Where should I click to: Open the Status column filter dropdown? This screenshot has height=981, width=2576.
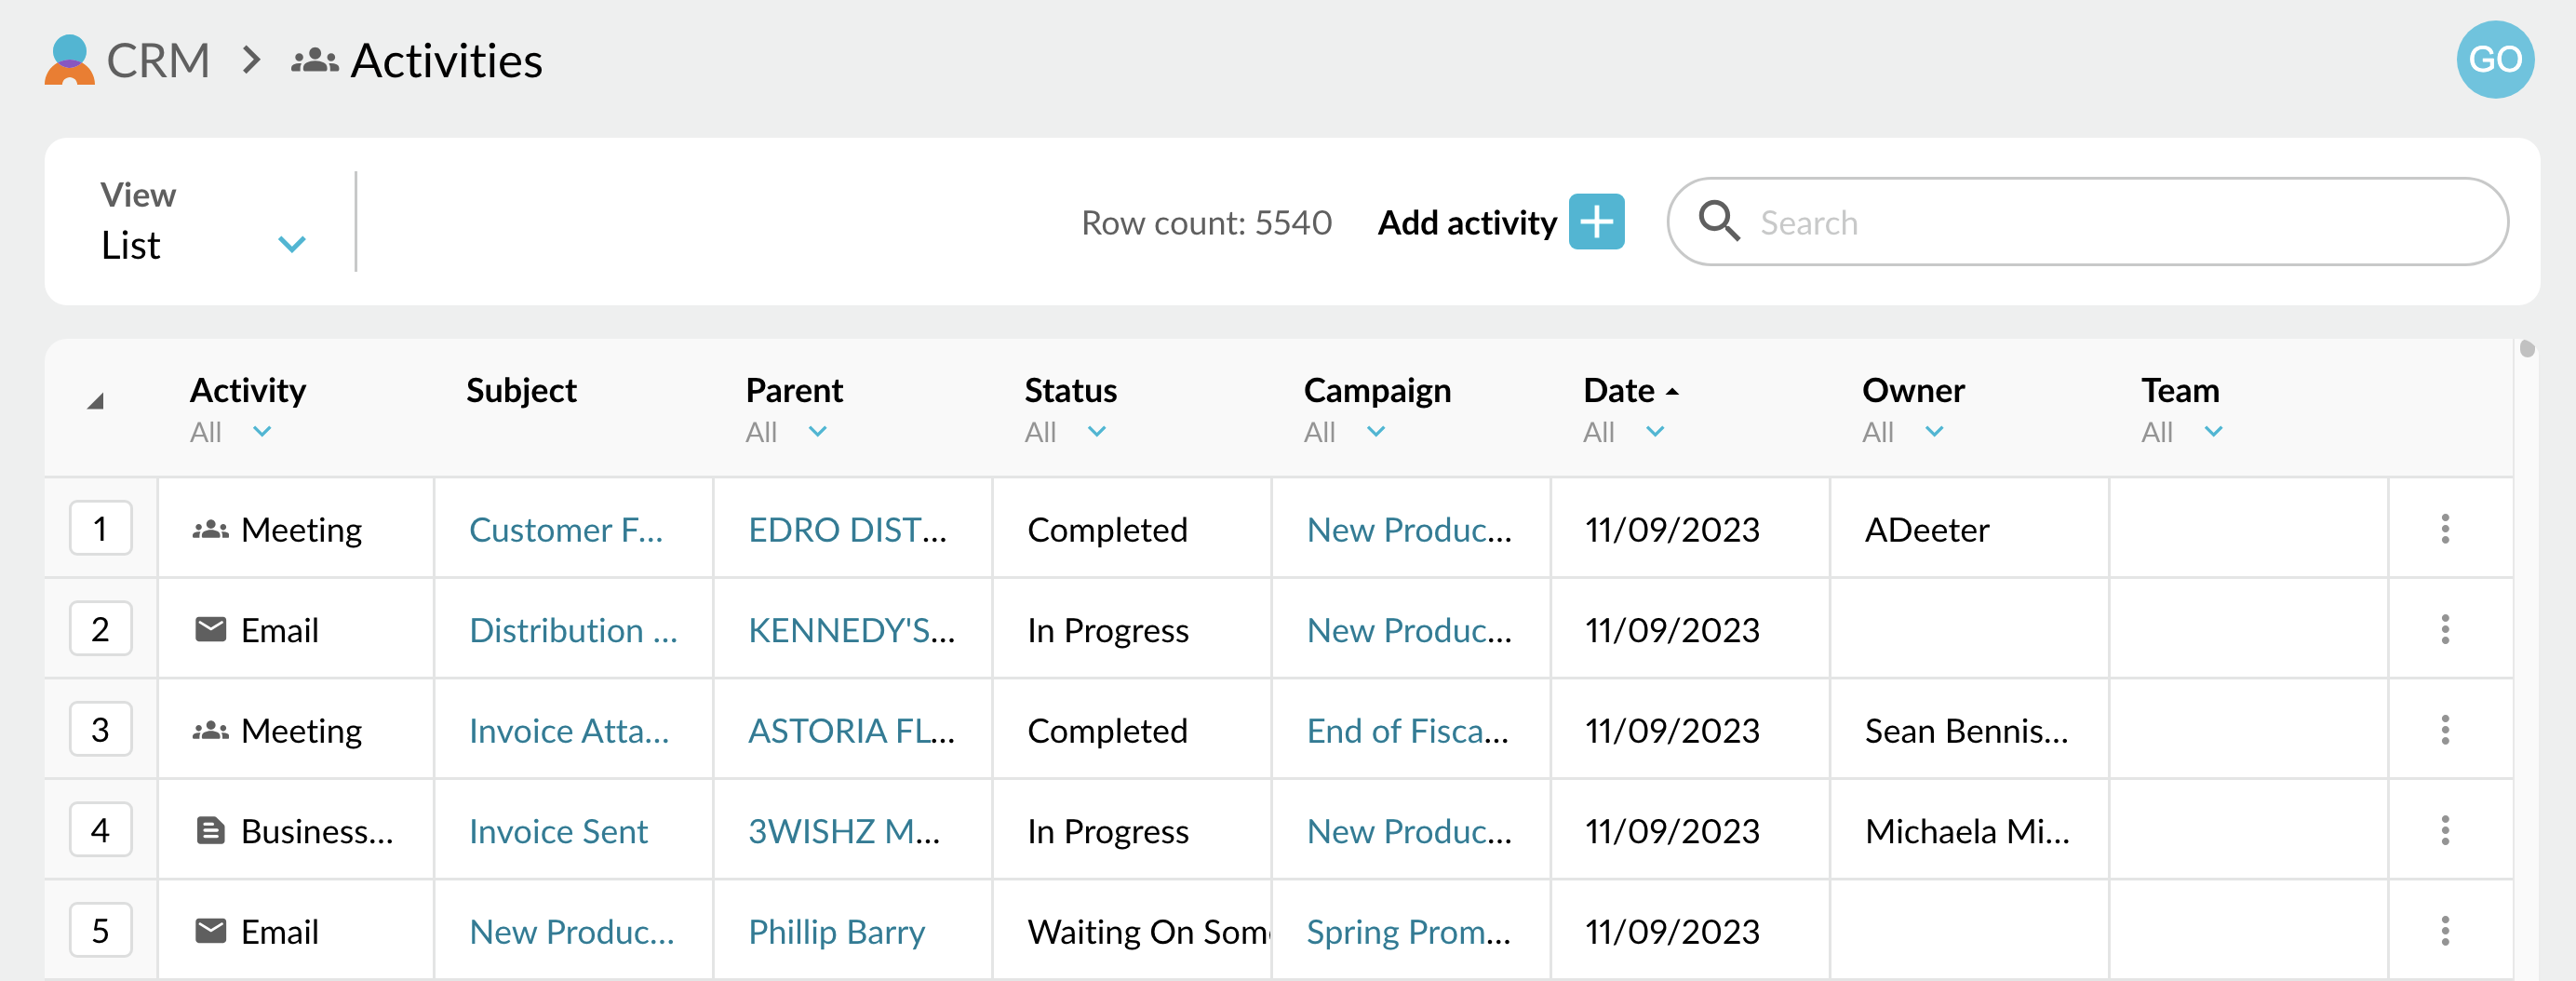(1096, 432)
